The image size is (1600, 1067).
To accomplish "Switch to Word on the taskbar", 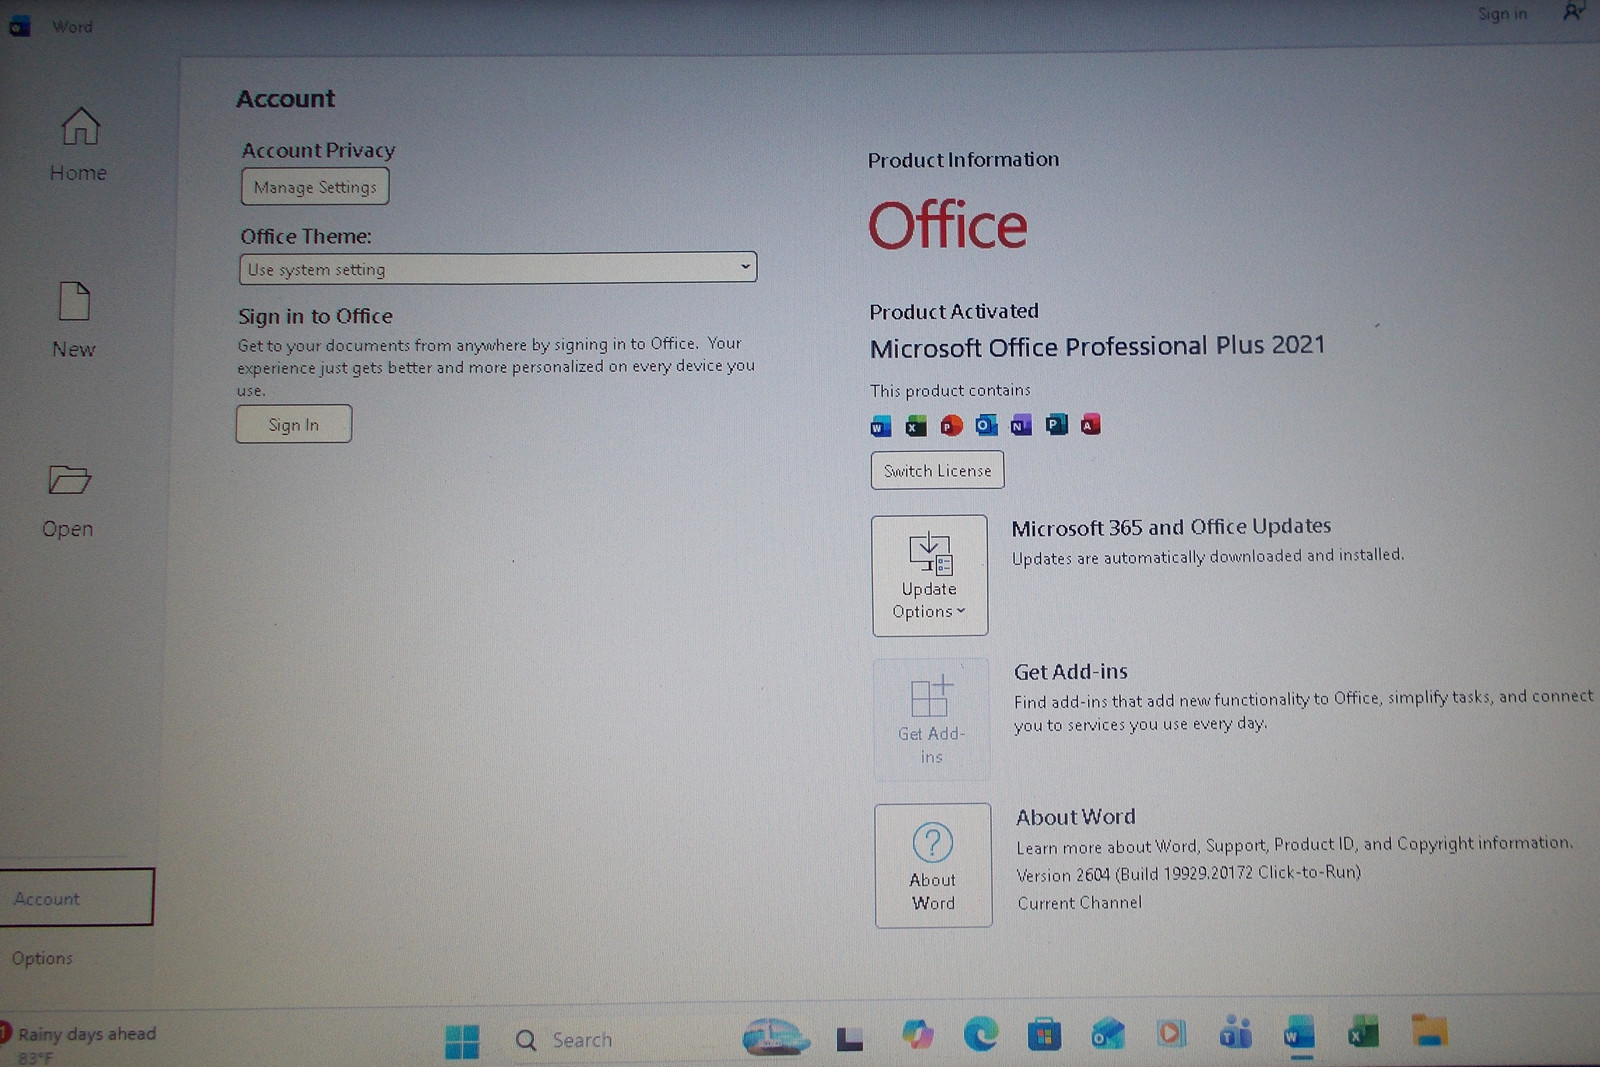I will click(1299, 1032).
